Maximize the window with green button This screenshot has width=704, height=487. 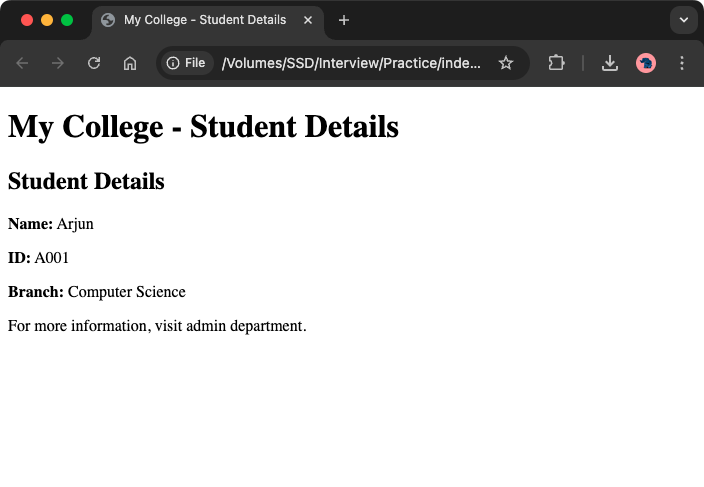pos(67,20)
